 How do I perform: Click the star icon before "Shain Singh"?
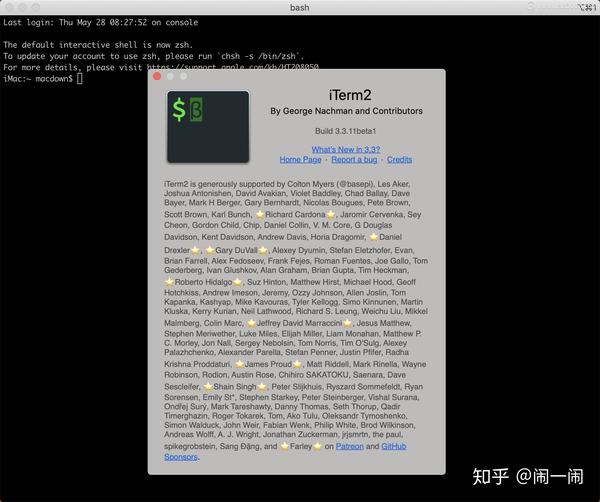pyautogui.click(x=208, y=387)
